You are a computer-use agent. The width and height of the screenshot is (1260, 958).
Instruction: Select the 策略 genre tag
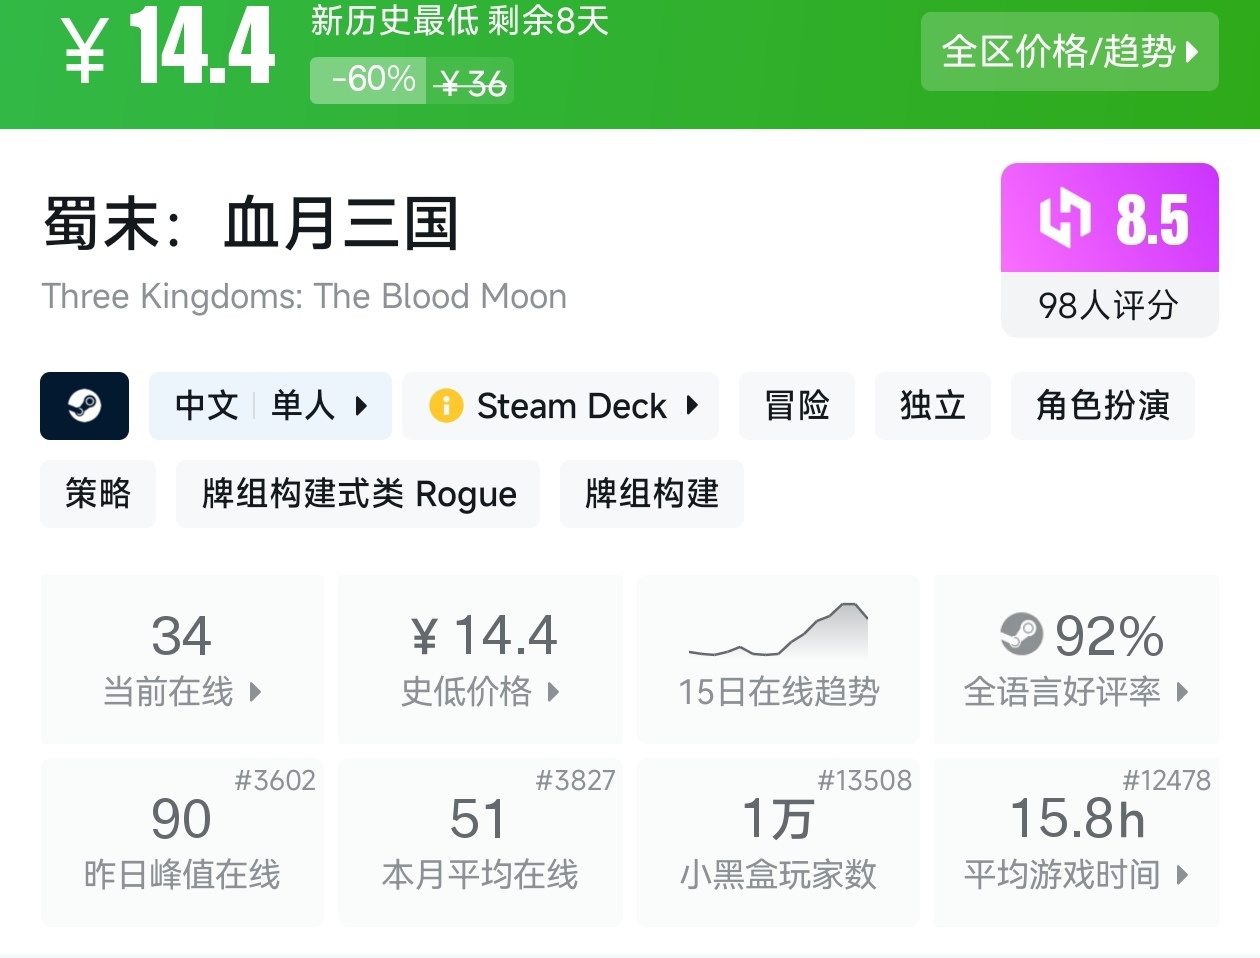(98, 494)
